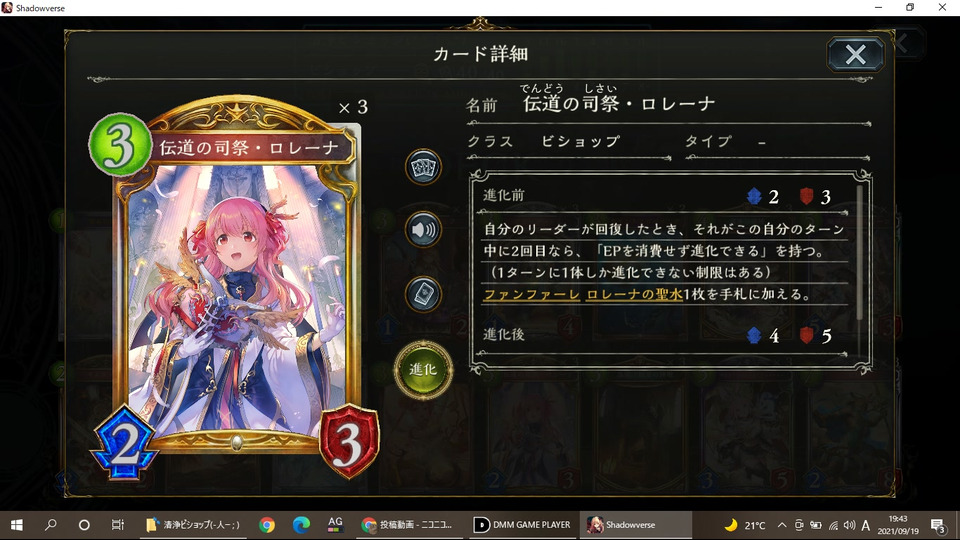Click the red defense 3 shield
This screenshot has width=960, height=540.
pos(348,441)
